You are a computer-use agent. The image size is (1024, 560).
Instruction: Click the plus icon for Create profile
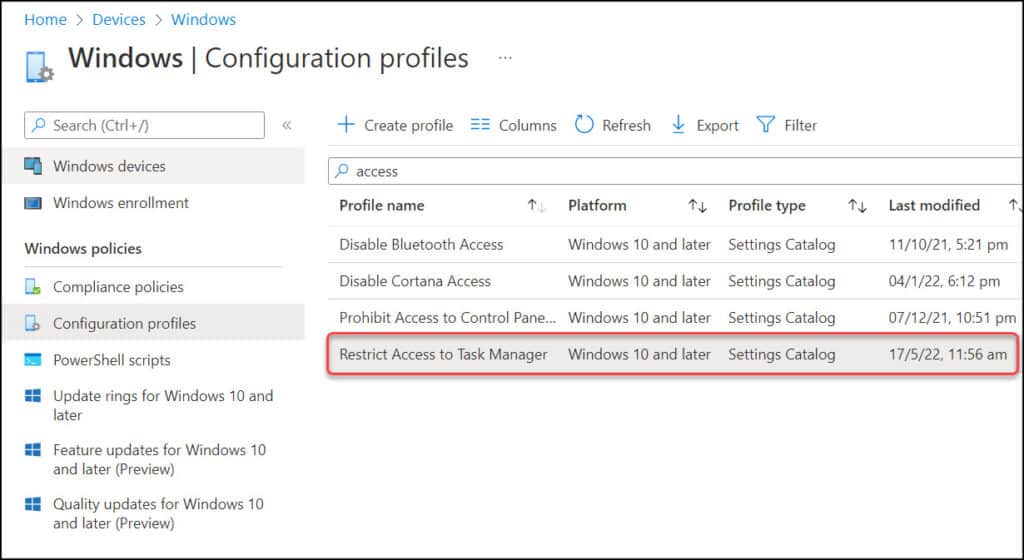point(346,124)
